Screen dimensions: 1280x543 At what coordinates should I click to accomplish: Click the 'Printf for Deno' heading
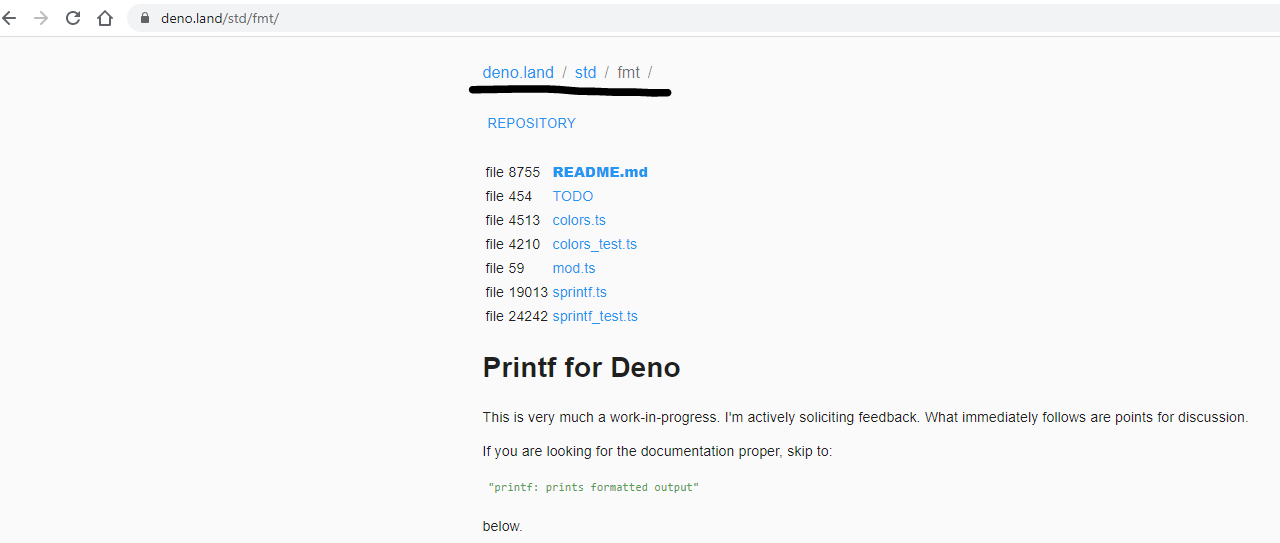(581, 367)
